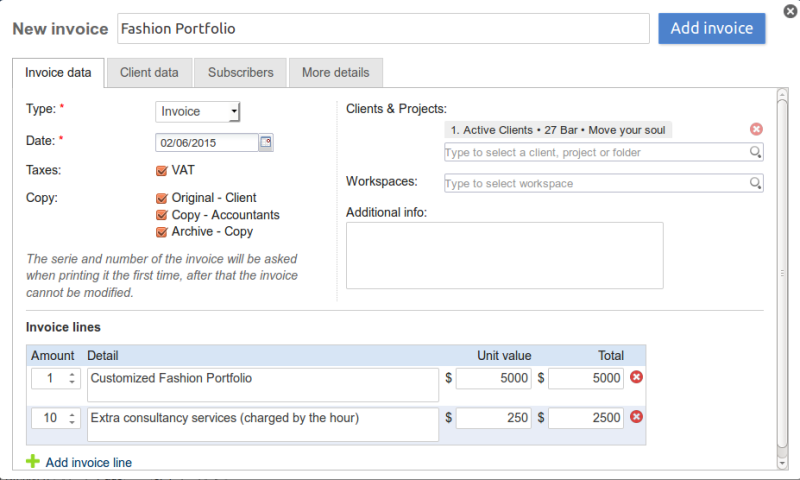Delete the Extra consultancy services line
Image resolution: width=800 pixels, height=480 pixels.
click(x=636, y=417)
